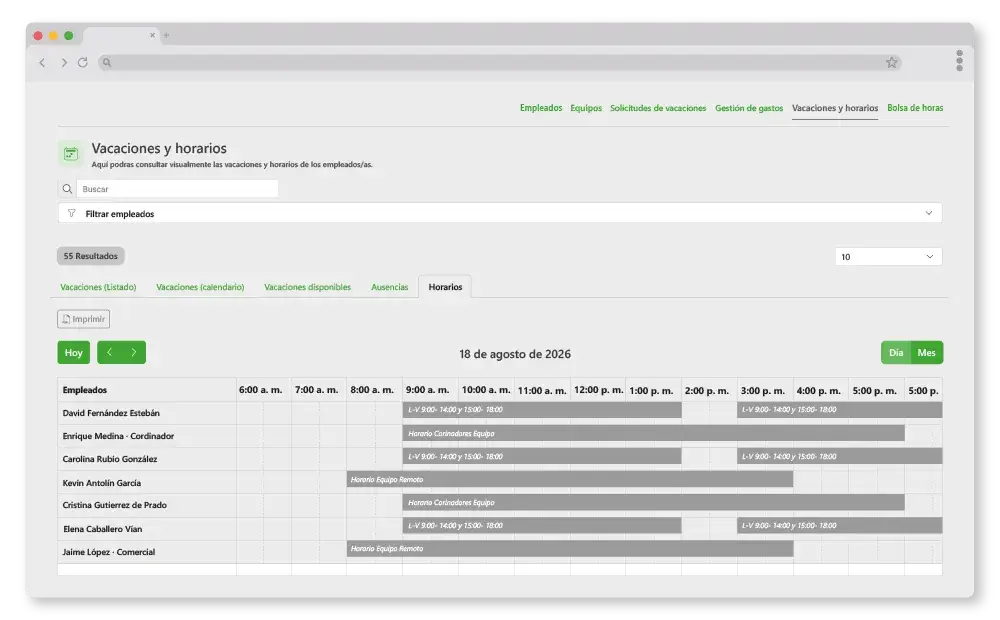Go to previous day with left chevron

coord(110,352)
